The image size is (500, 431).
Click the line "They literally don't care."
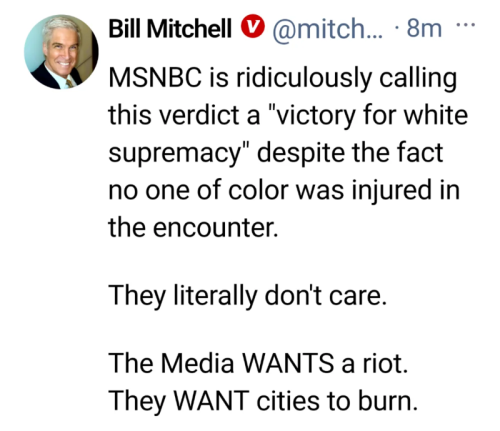pyautogui.click(x=247, y=295)
